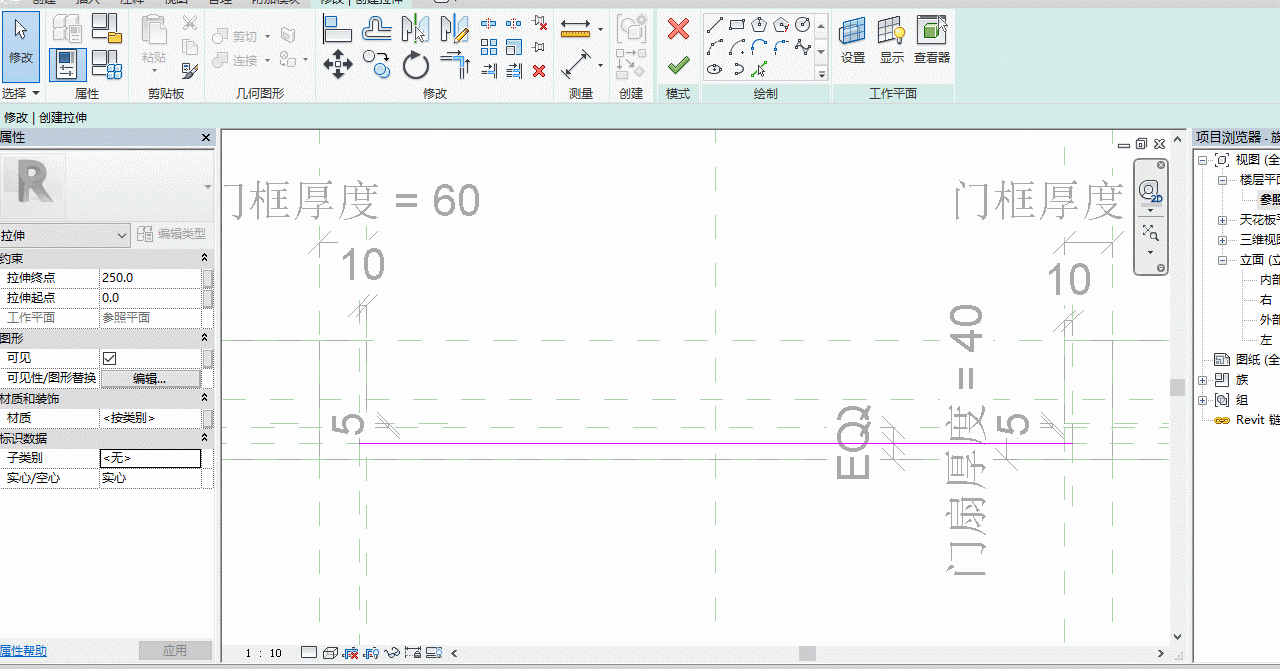Select the Offset tool icon
1280x669 pixels.
[377, 28]
